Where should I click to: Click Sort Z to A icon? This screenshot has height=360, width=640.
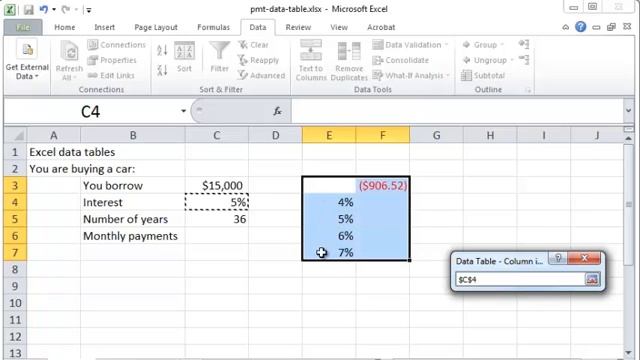162,70
